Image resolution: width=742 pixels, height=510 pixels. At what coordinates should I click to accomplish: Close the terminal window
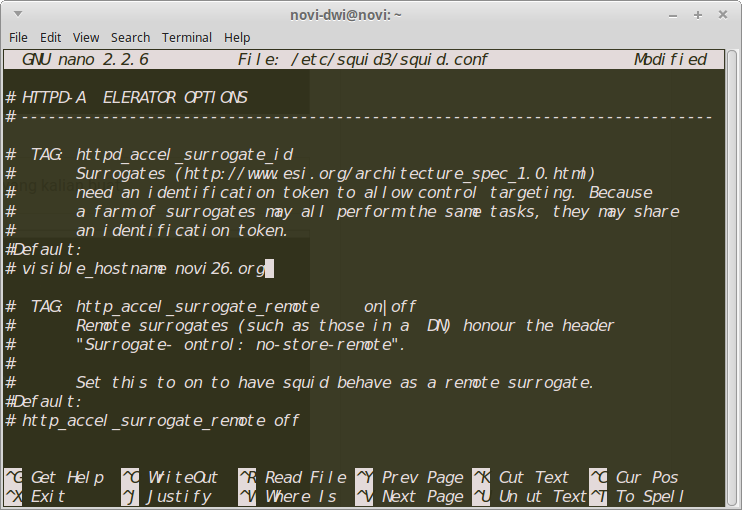pos(723,15)
